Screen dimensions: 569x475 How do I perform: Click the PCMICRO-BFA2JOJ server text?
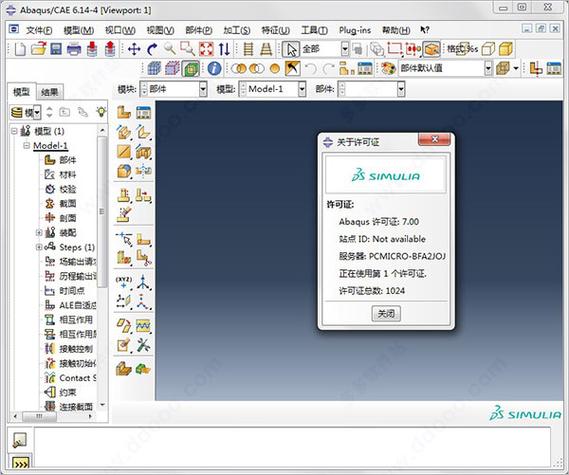(407, 256)
